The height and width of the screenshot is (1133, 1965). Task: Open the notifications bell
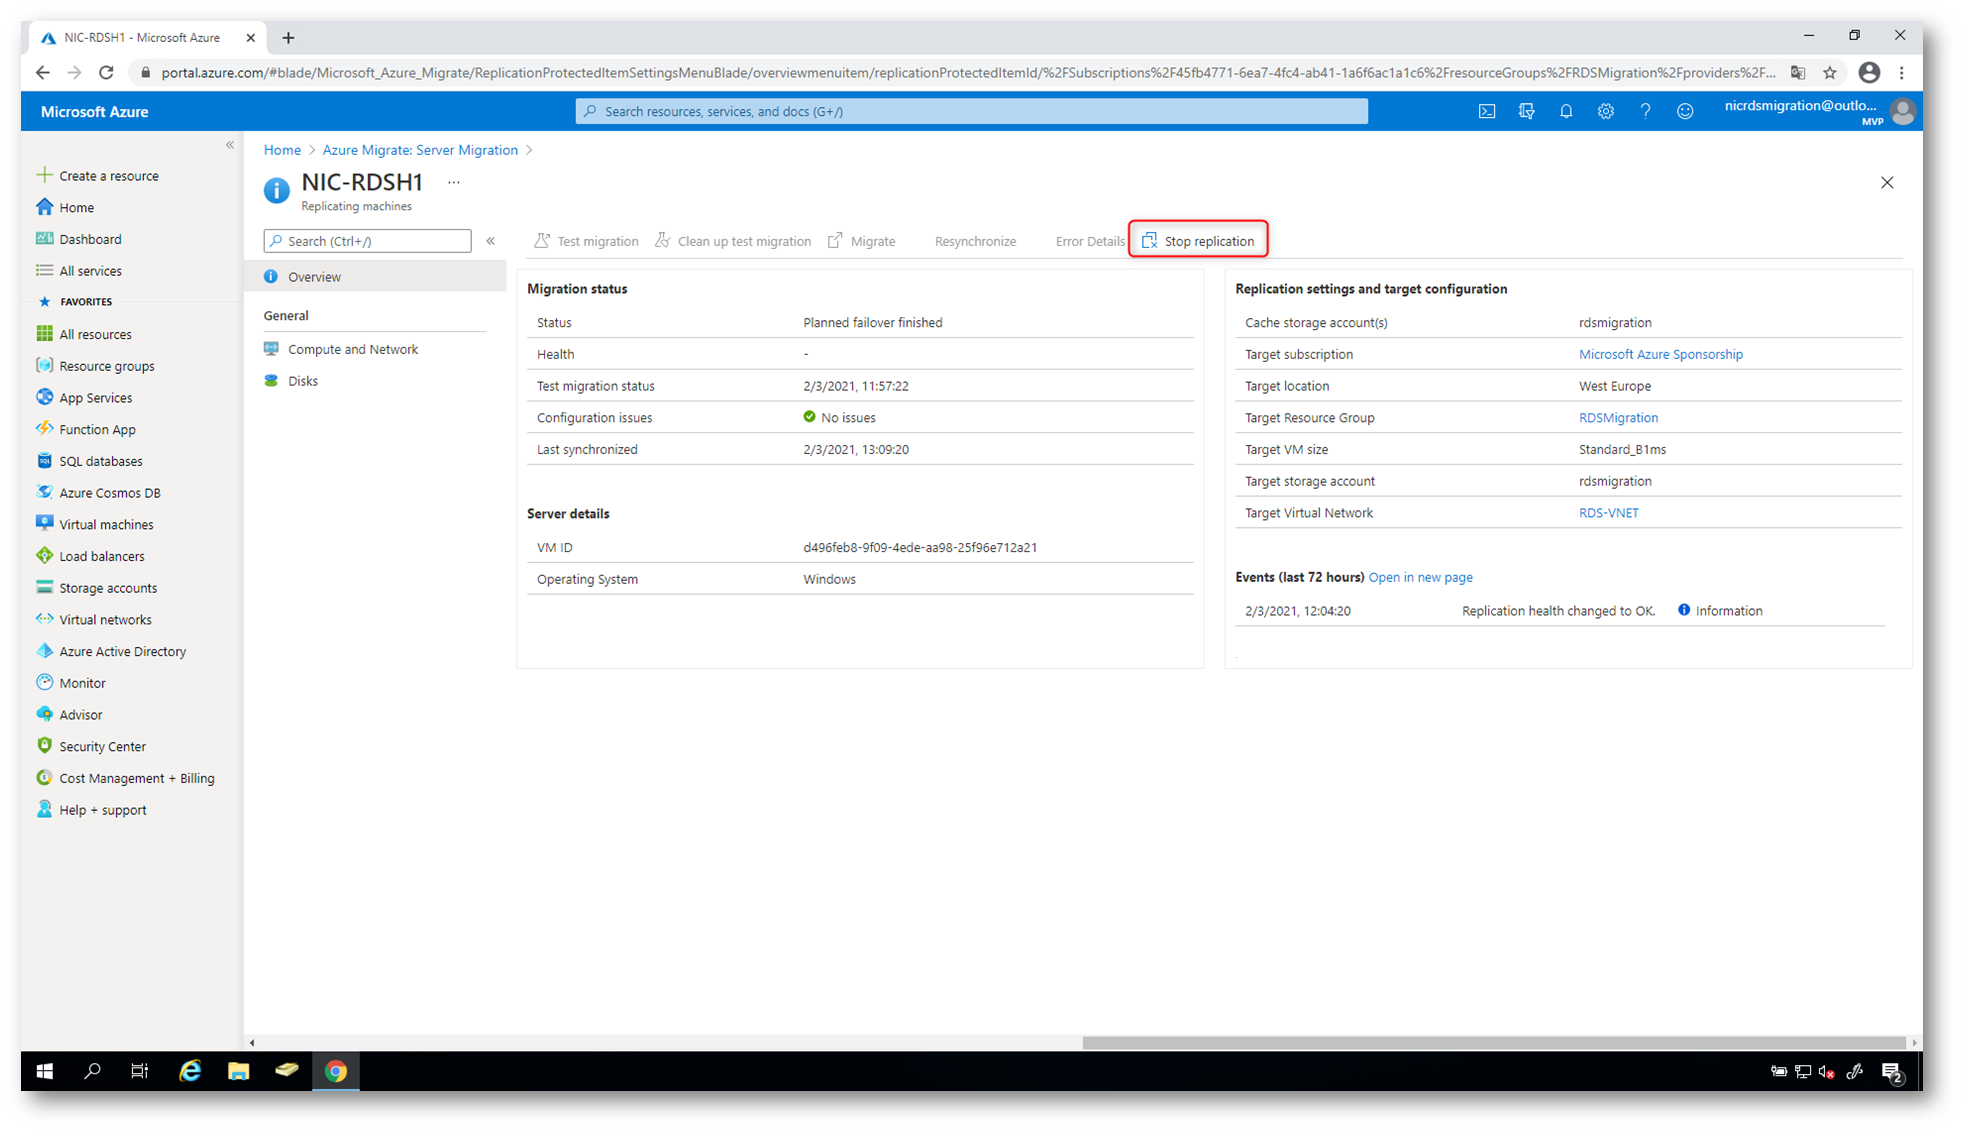click(x=1566, y=111)
